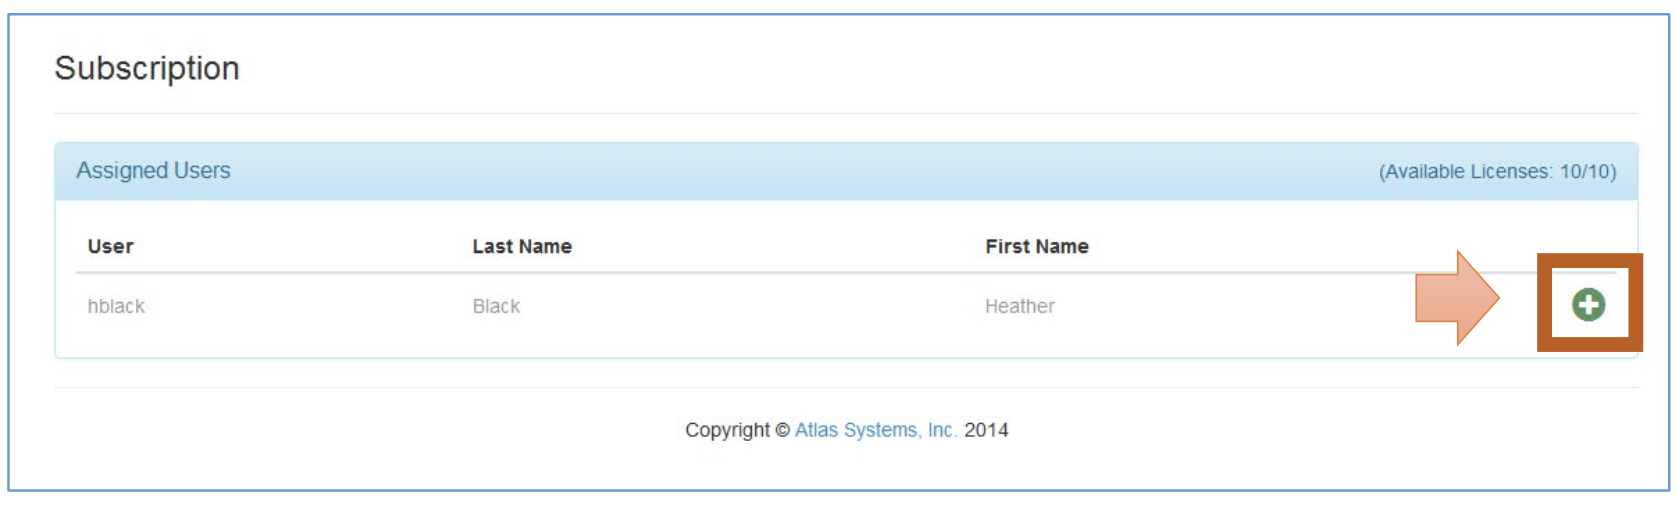This screenshot has width=1678, height=506.
Task: Select the Assigned Users panel title
Action: (x=153, y=171)
